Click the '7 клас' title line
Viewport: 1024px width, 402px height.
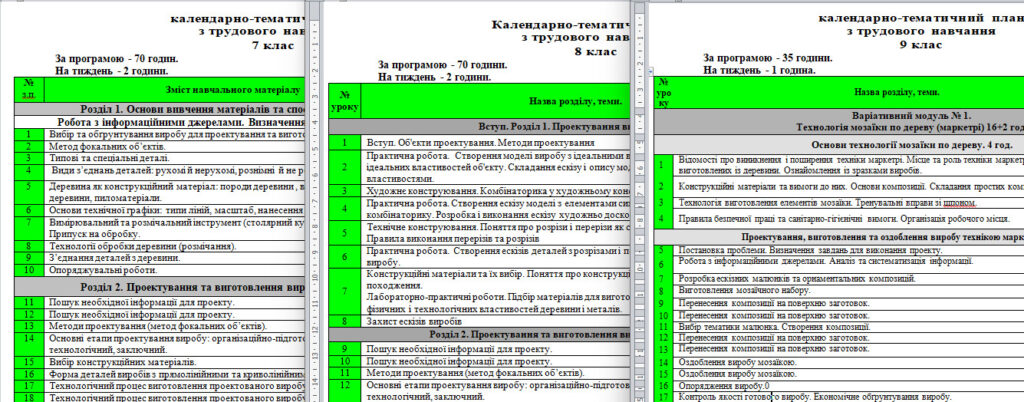(273, 46)
